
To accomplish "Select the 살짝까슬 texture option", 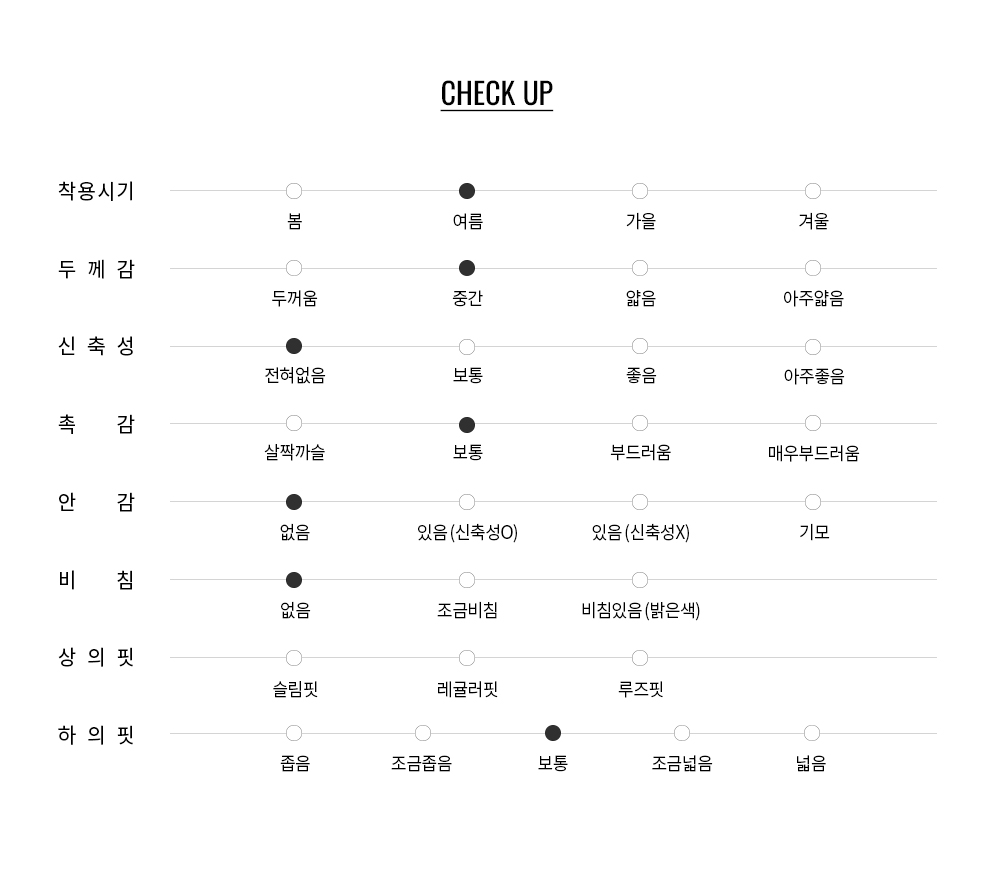I will tap(294, 423).
